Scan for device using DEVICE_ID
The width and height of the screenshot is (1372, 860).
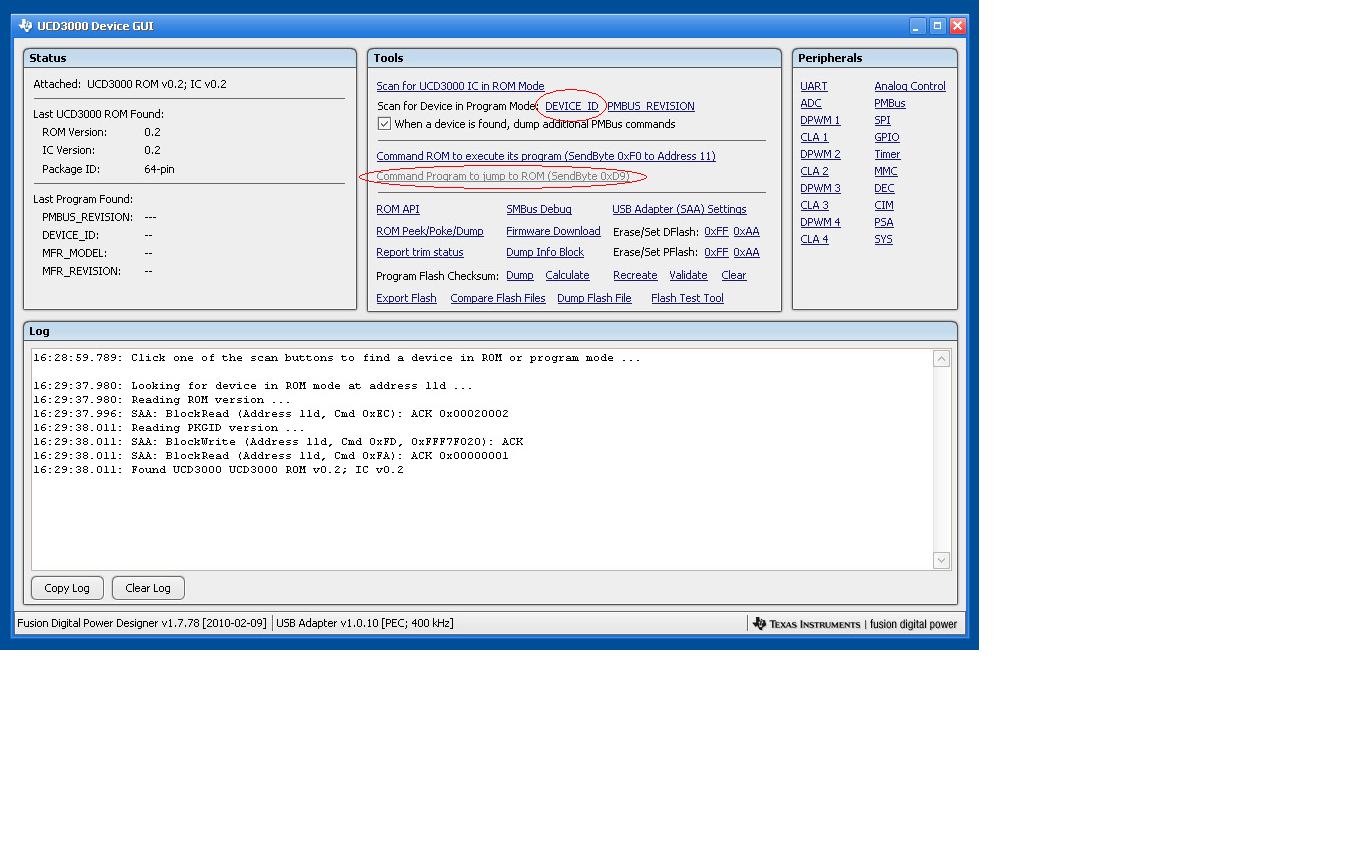pyautogui.click(x=571, y=106)
